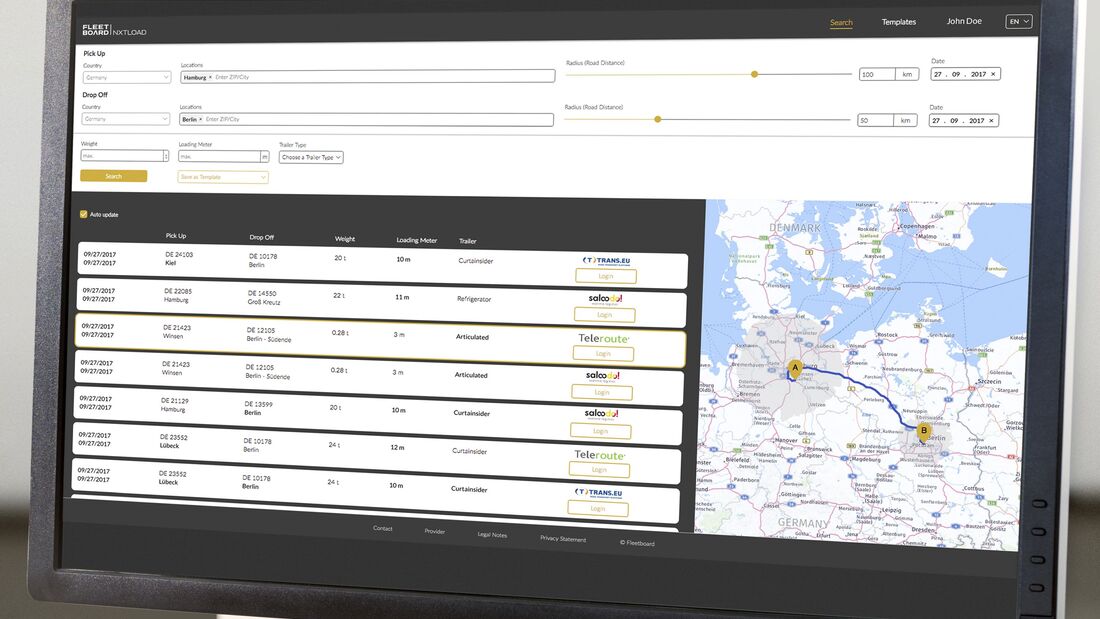Remove the Hamburg location tag

[210, 77]
